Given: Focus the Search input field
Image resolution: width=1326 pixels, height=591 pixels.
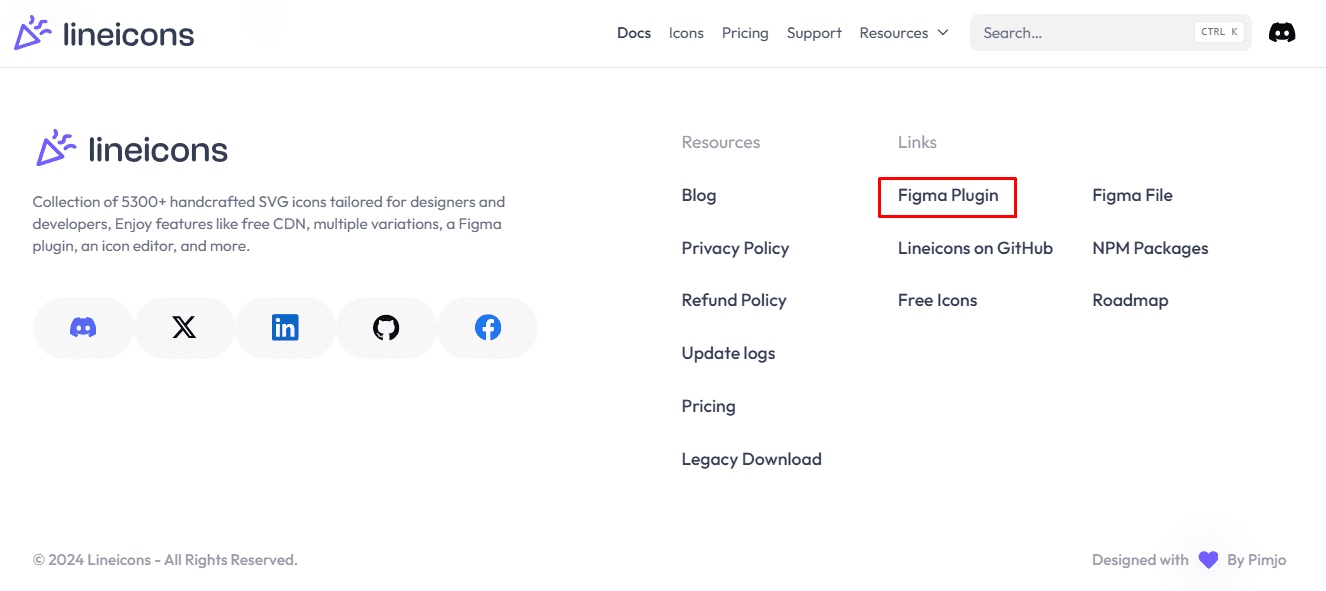Looking at the screenshot, I should [1111, 33].
